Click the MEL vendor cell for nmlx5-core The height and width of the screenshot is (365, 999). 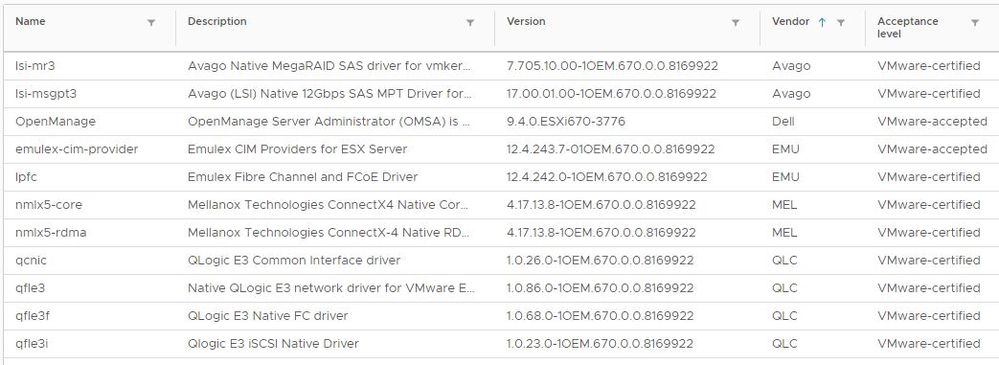pos(784,204)
